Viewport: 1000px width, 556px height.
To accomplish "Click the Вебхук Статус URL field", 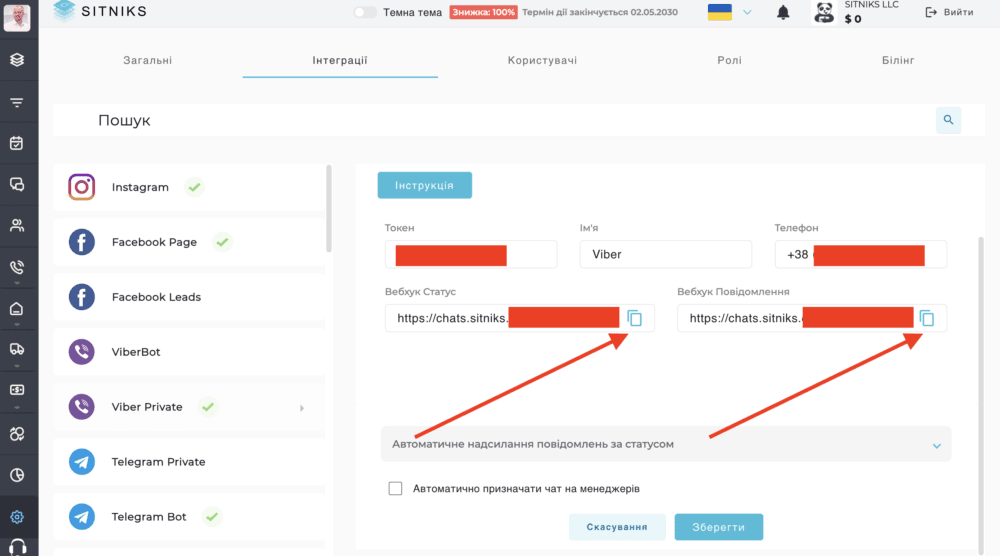I will point(520,318).
